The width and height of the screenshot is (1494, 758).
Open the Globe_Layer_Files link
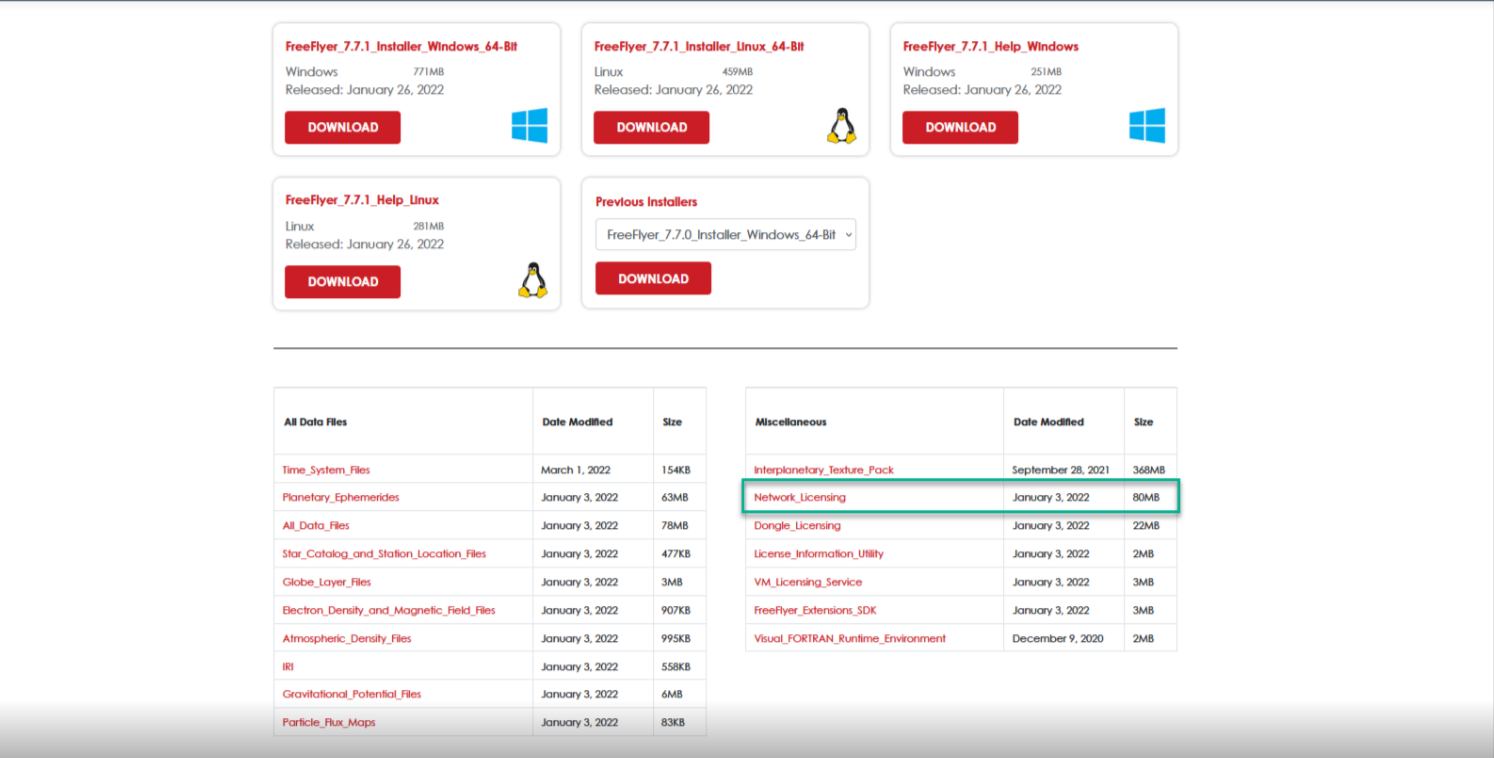click(327, 582)
